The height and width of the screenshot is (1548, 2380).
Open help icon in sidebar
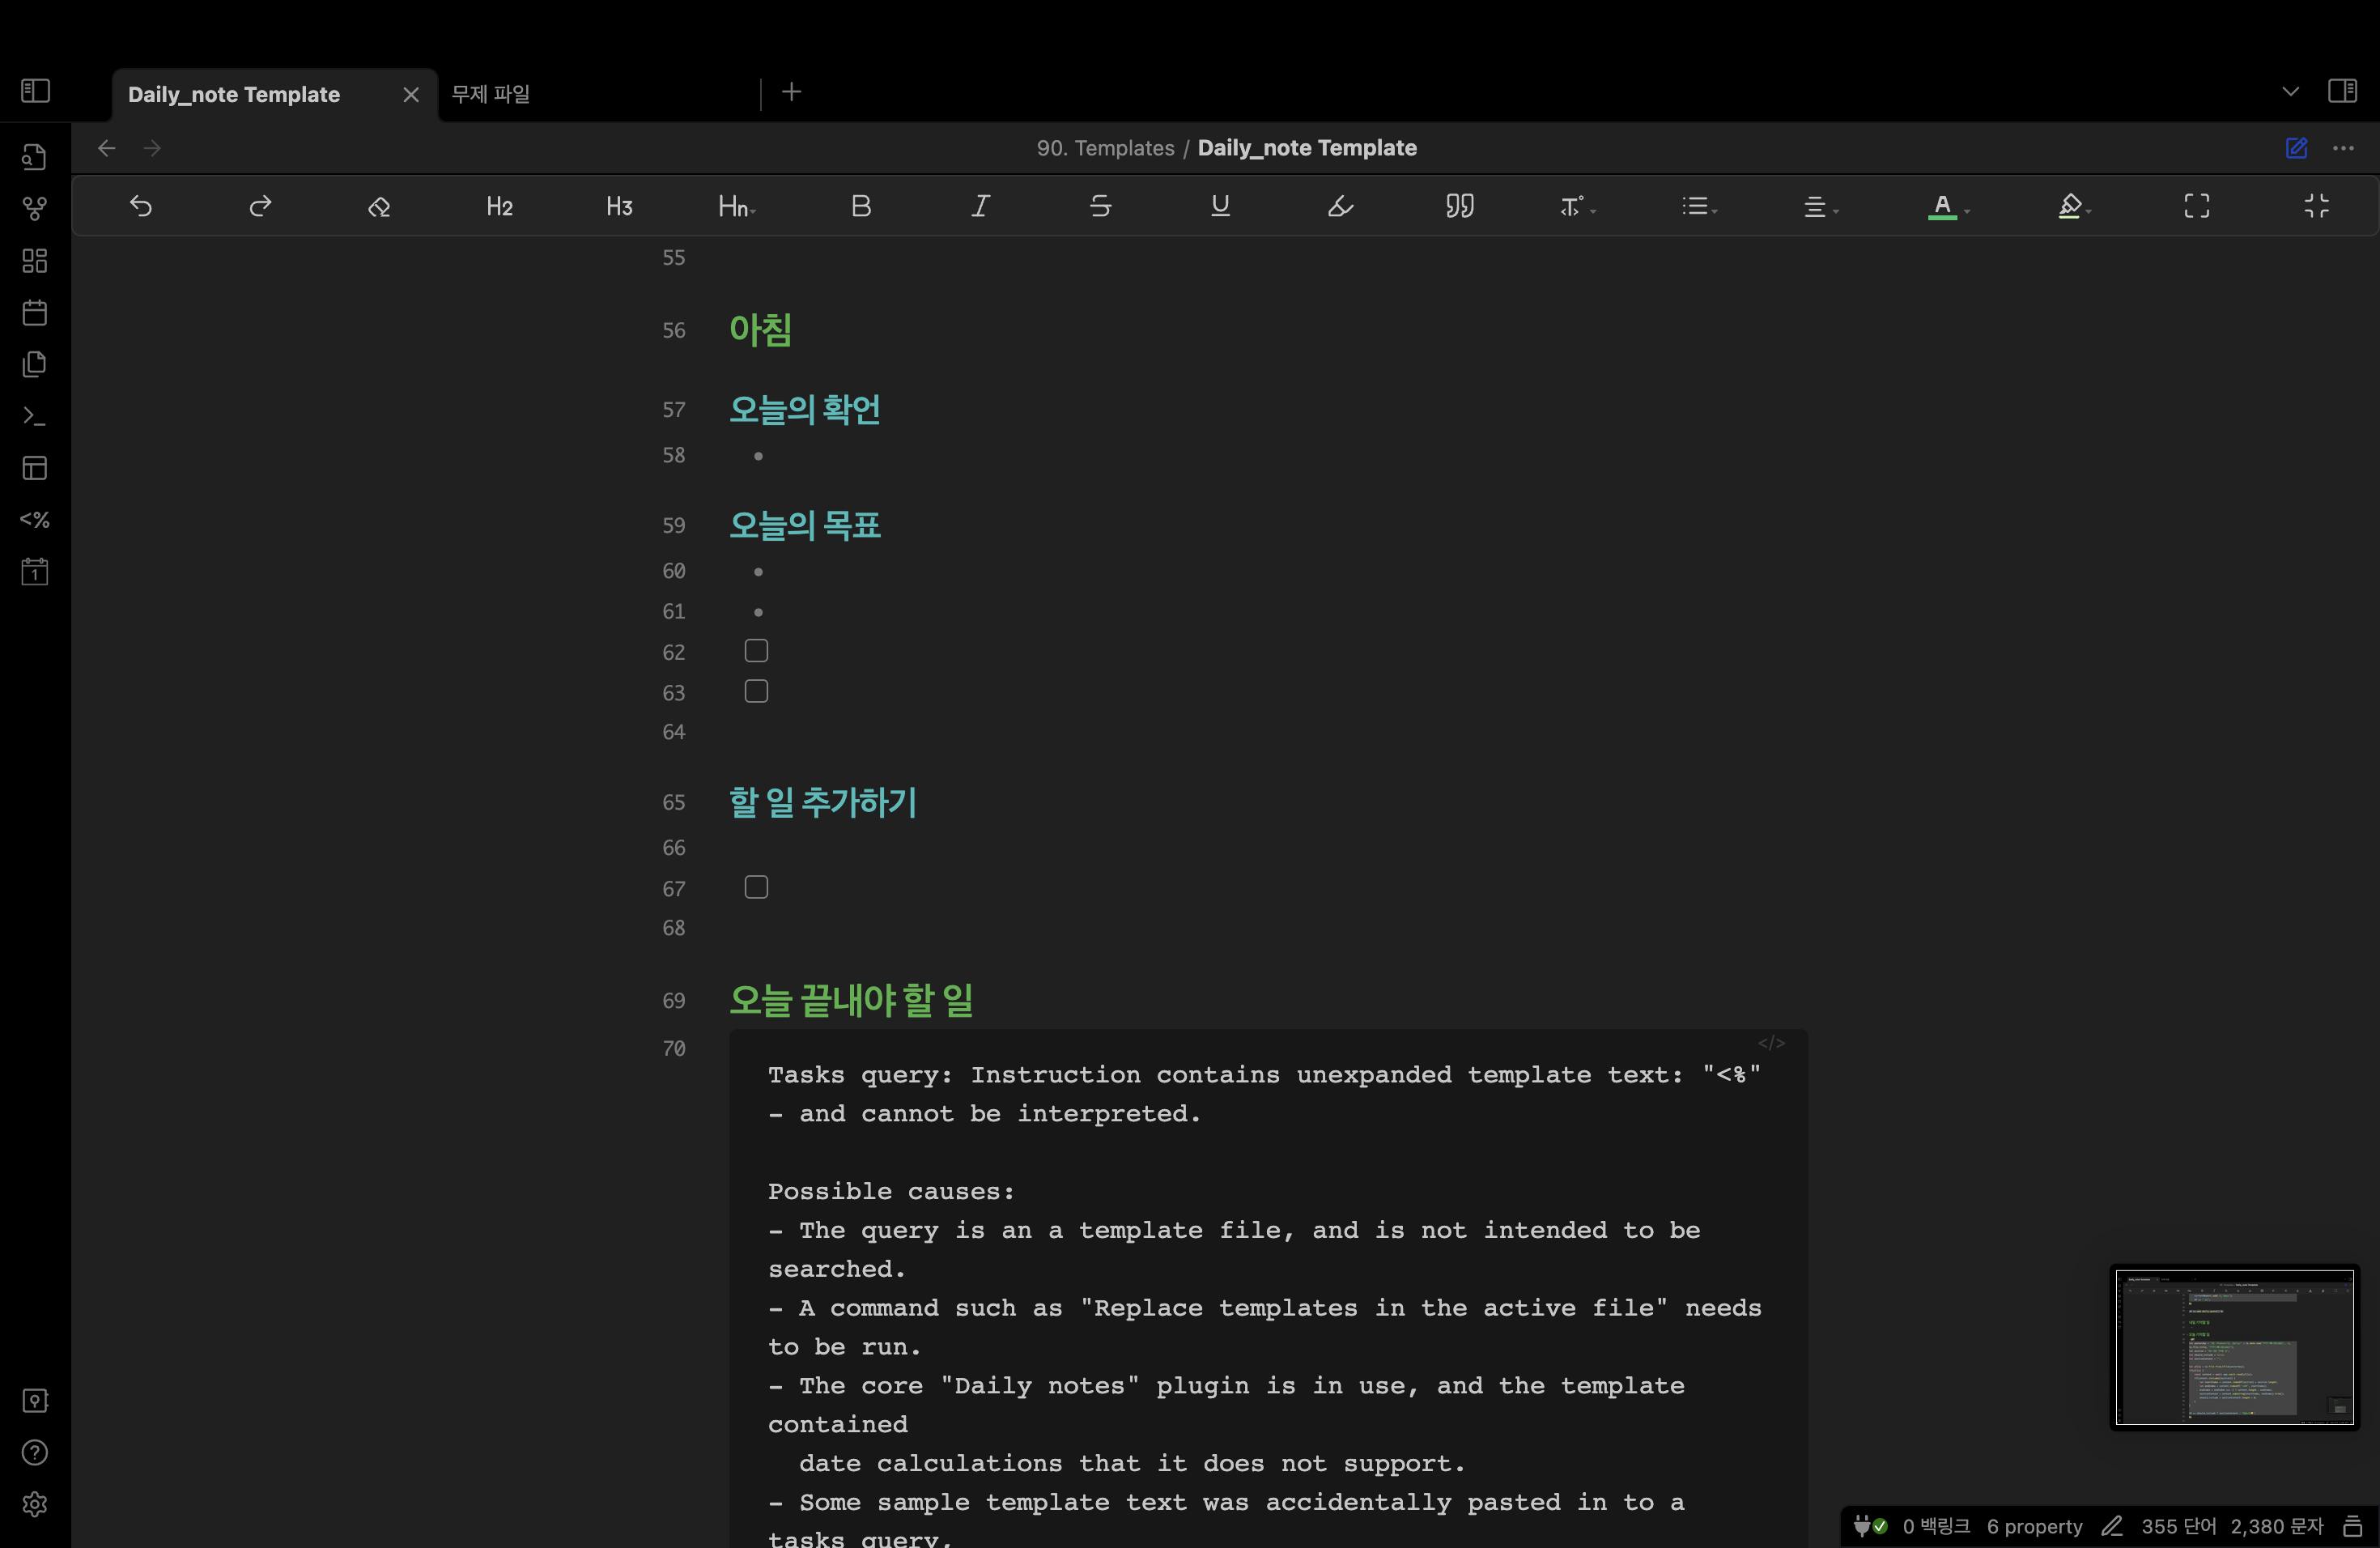(x=35, y=1453)
